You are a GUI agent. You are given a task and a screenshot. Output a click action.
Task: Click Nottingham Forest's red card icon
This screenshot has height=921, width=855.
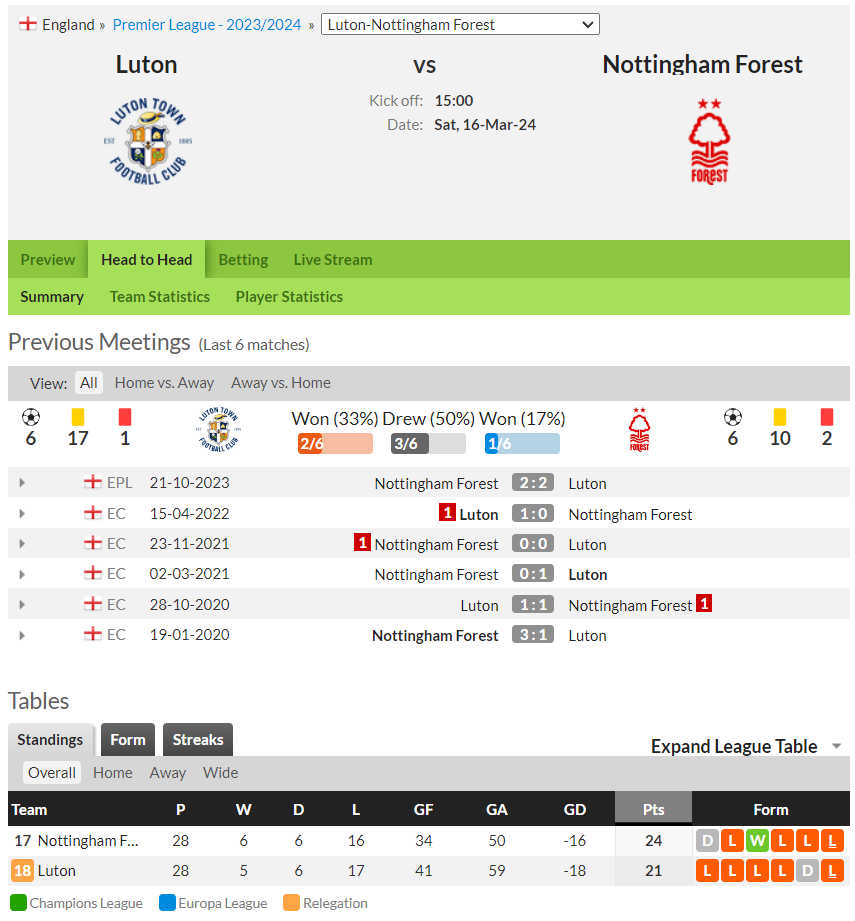click(827, 417)
